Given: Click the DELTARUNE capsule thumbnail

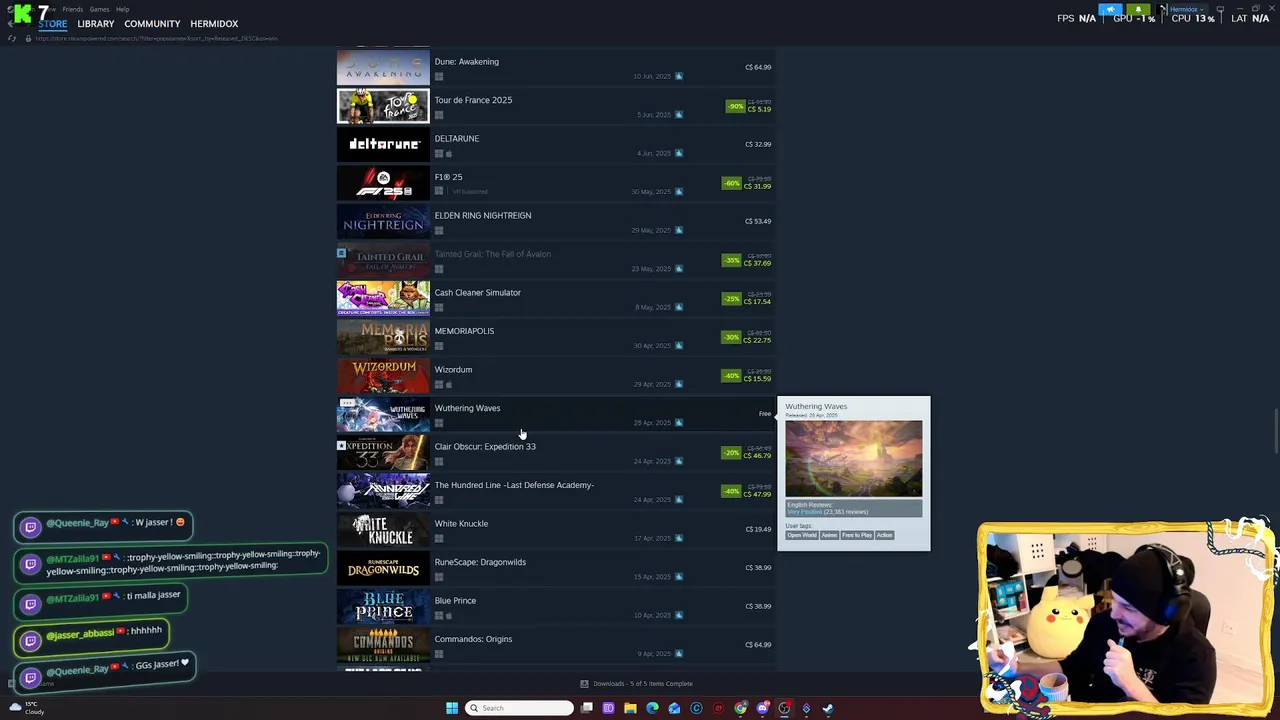Looking at the screenshot, I should 383,145.
